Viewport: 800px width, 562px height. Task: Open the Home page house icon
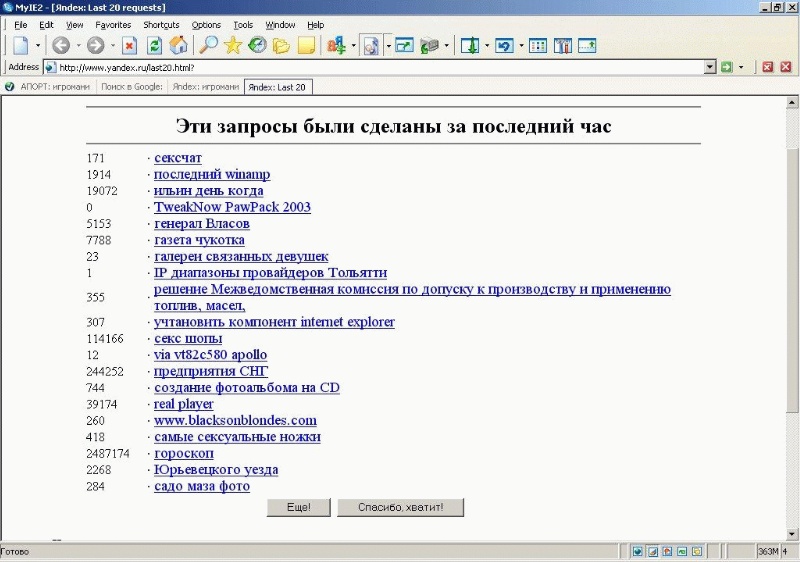179,46
